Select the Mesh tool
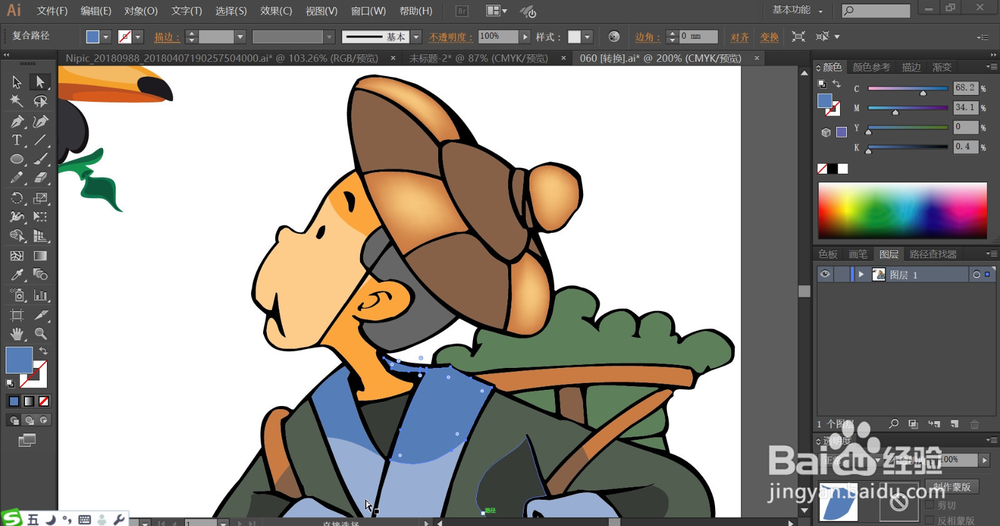The image size is (1000, 526). [x=17, y=256]
